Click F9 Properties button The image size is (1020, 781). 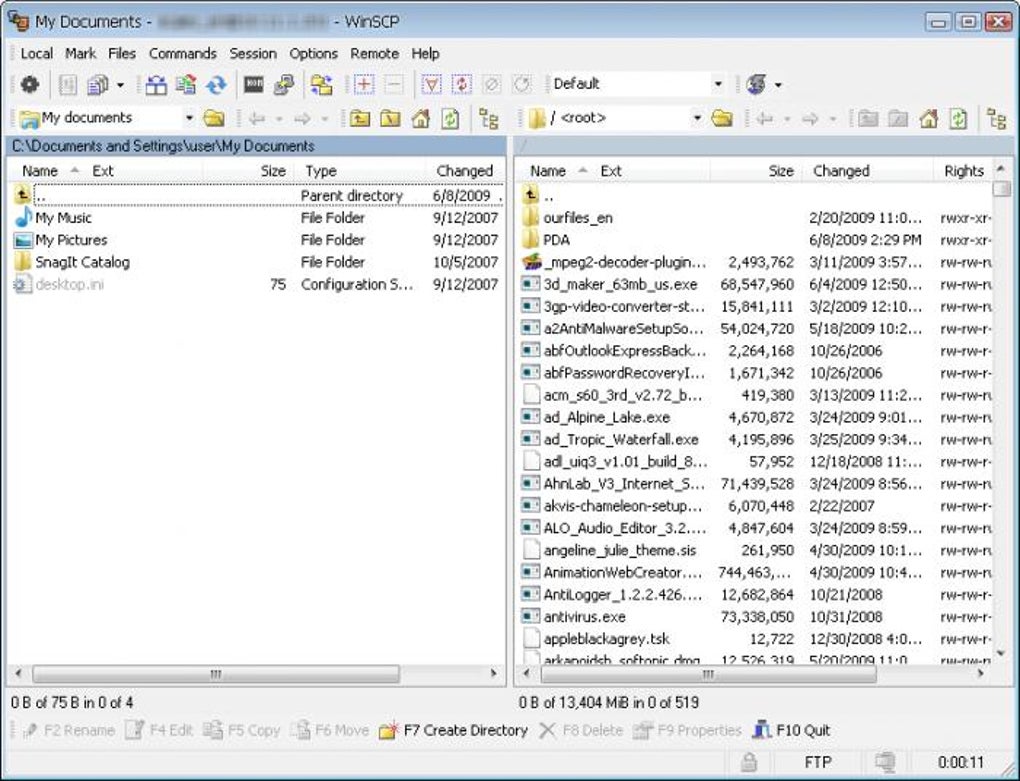click(688, 730)
